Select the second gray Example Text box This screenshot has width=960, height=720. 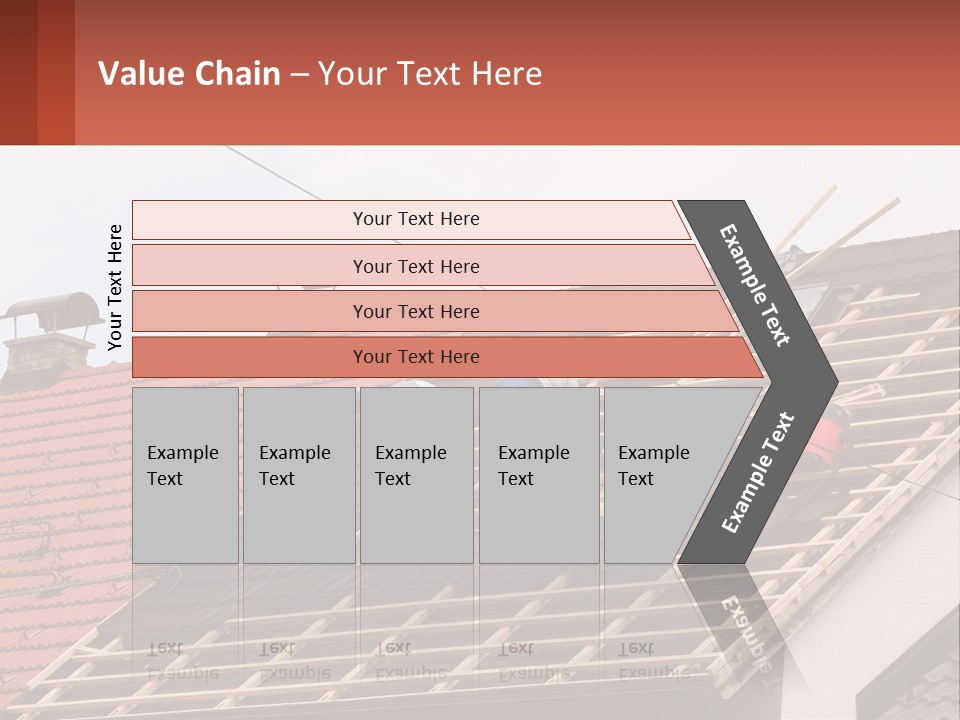pyautogui.click(x=298, y=475)
